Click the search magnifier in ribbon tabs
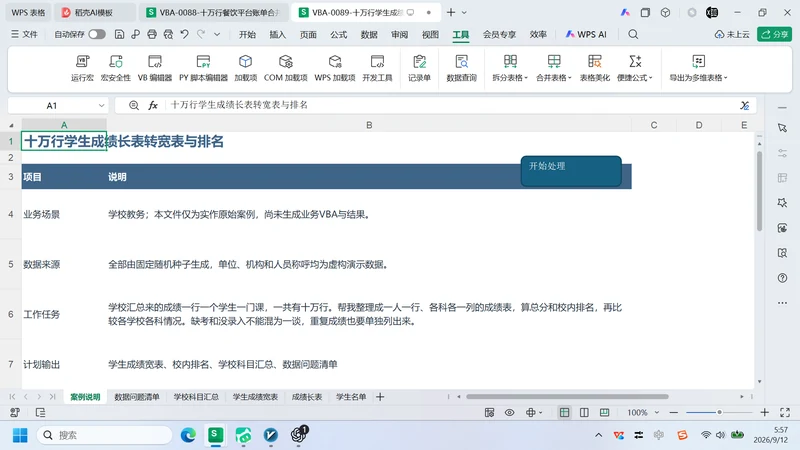The image size is (800, 450). (633, 34)
